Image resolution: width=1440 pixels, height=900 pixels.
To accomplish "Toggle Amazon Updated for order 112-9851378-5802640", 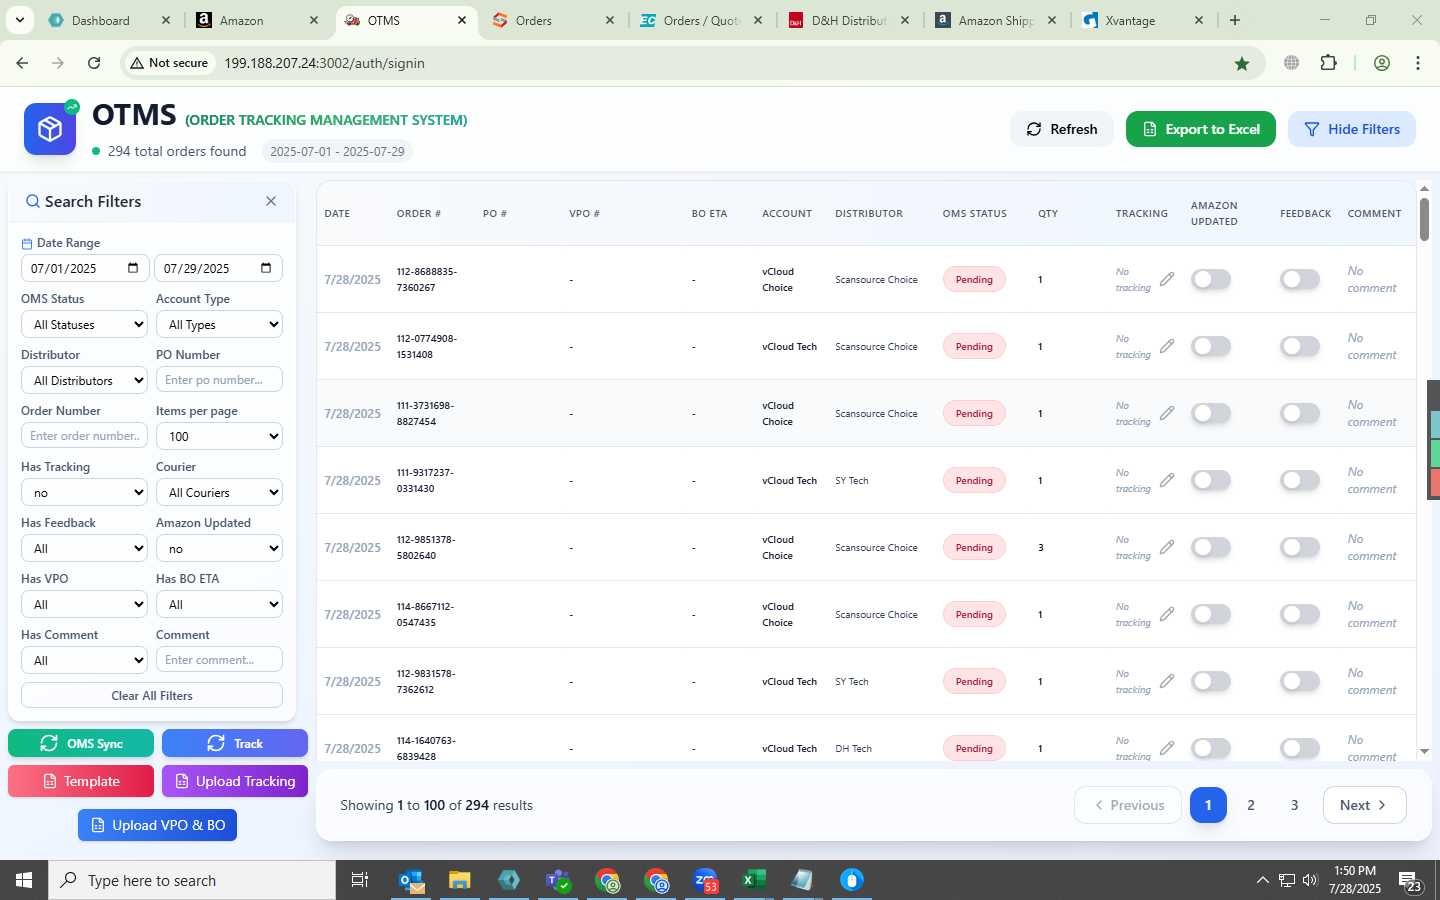I will [x=1211, y=547].
